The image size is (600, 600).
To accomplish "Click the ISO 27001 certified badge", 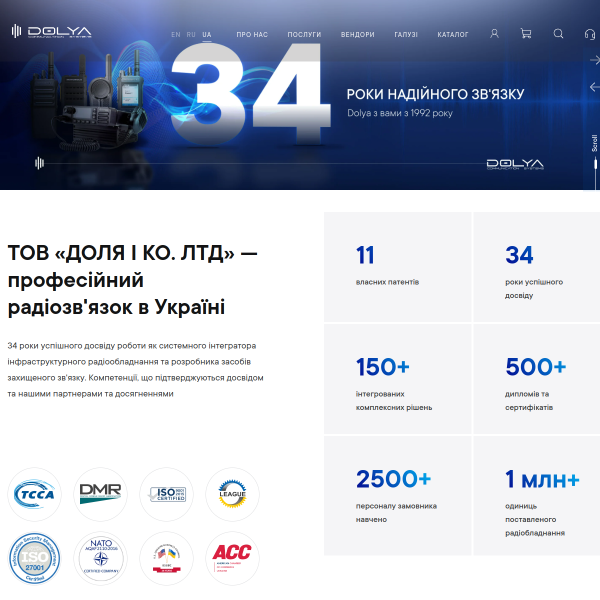I will 34,558.
